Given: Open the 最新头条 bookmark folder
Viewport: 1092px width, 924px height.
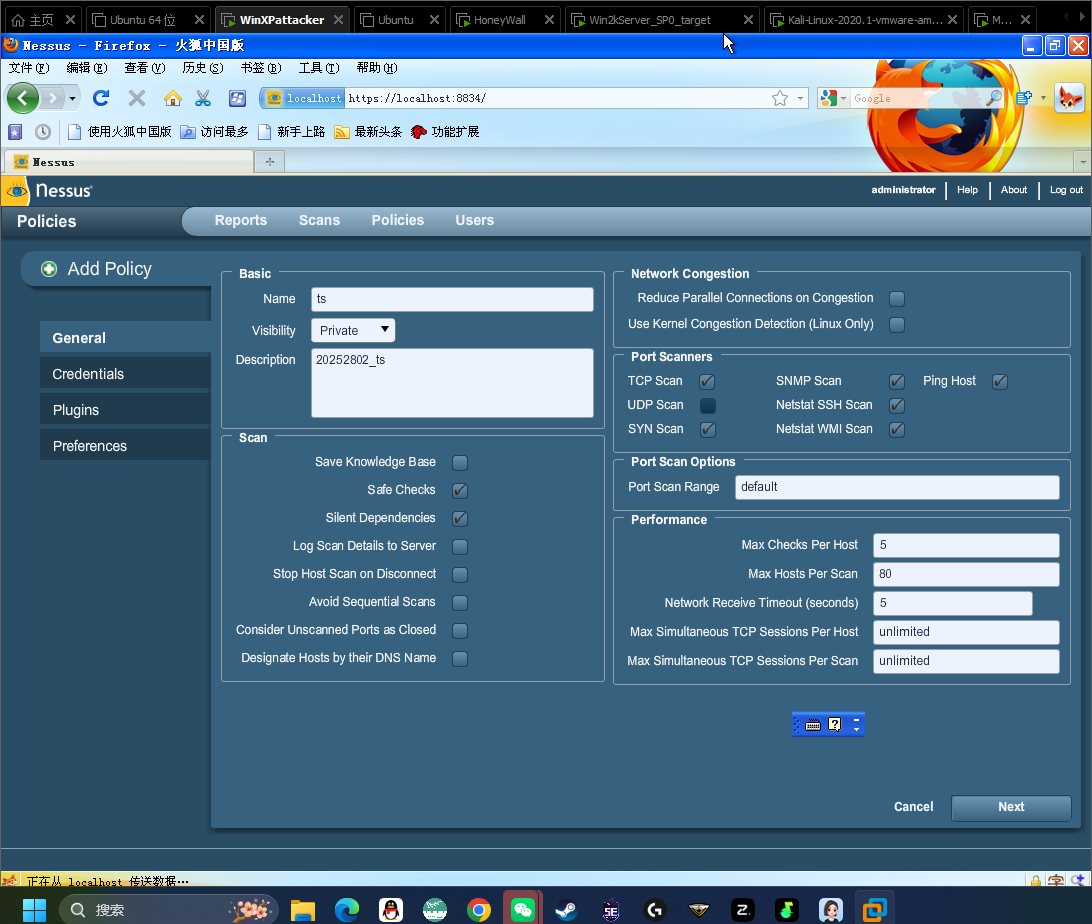Looking at the screenshot, I should (368, 132).
